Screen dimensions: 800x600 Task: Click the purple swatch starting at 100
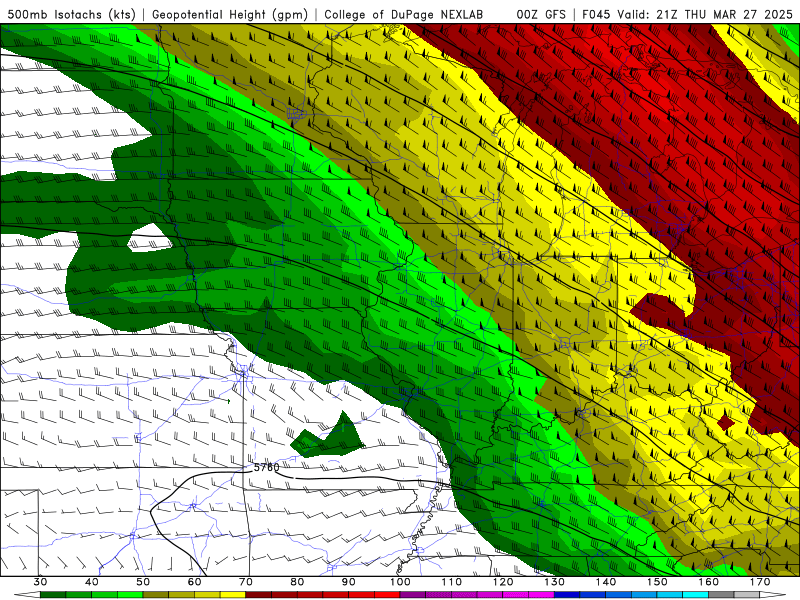[x=413, y=595]
